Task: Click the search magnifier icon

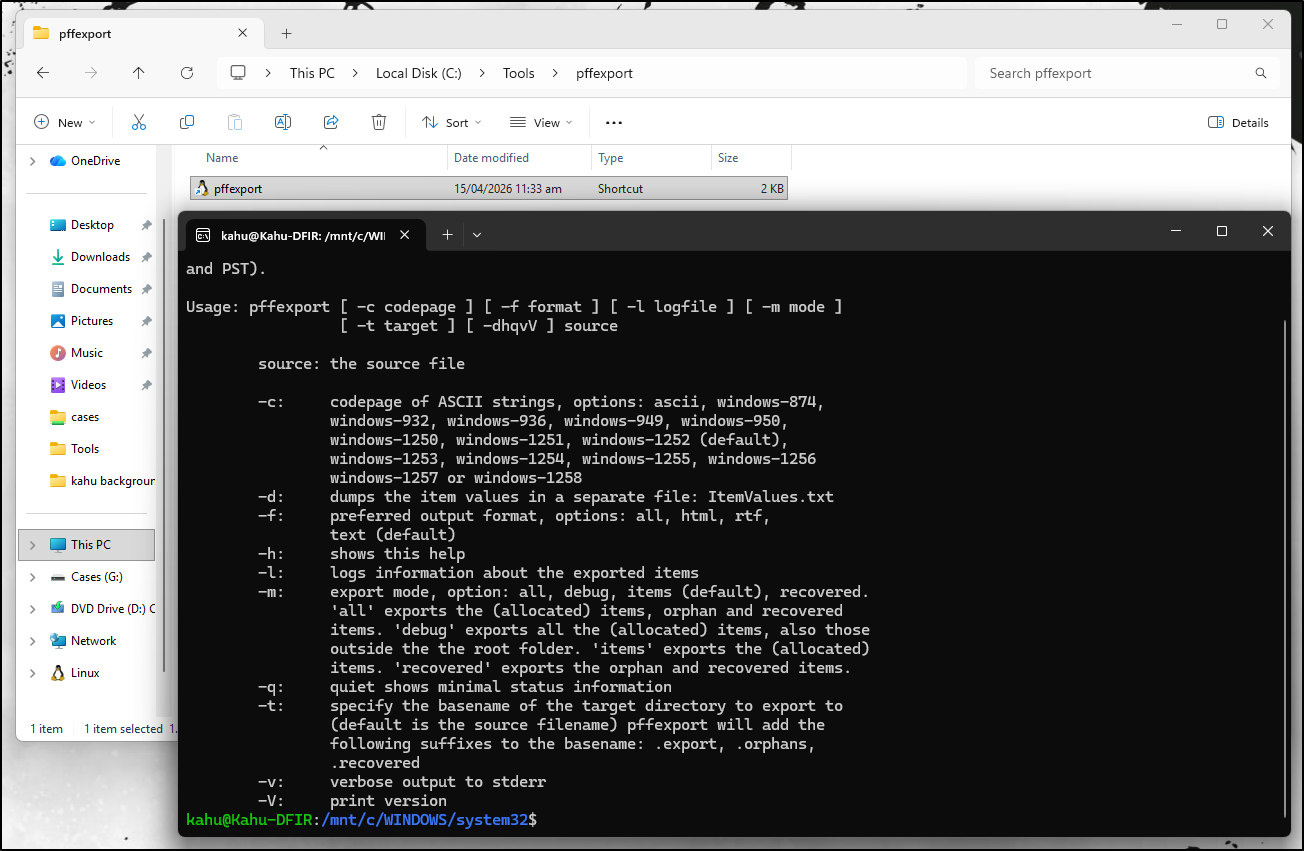Action: click(1261, 73)
